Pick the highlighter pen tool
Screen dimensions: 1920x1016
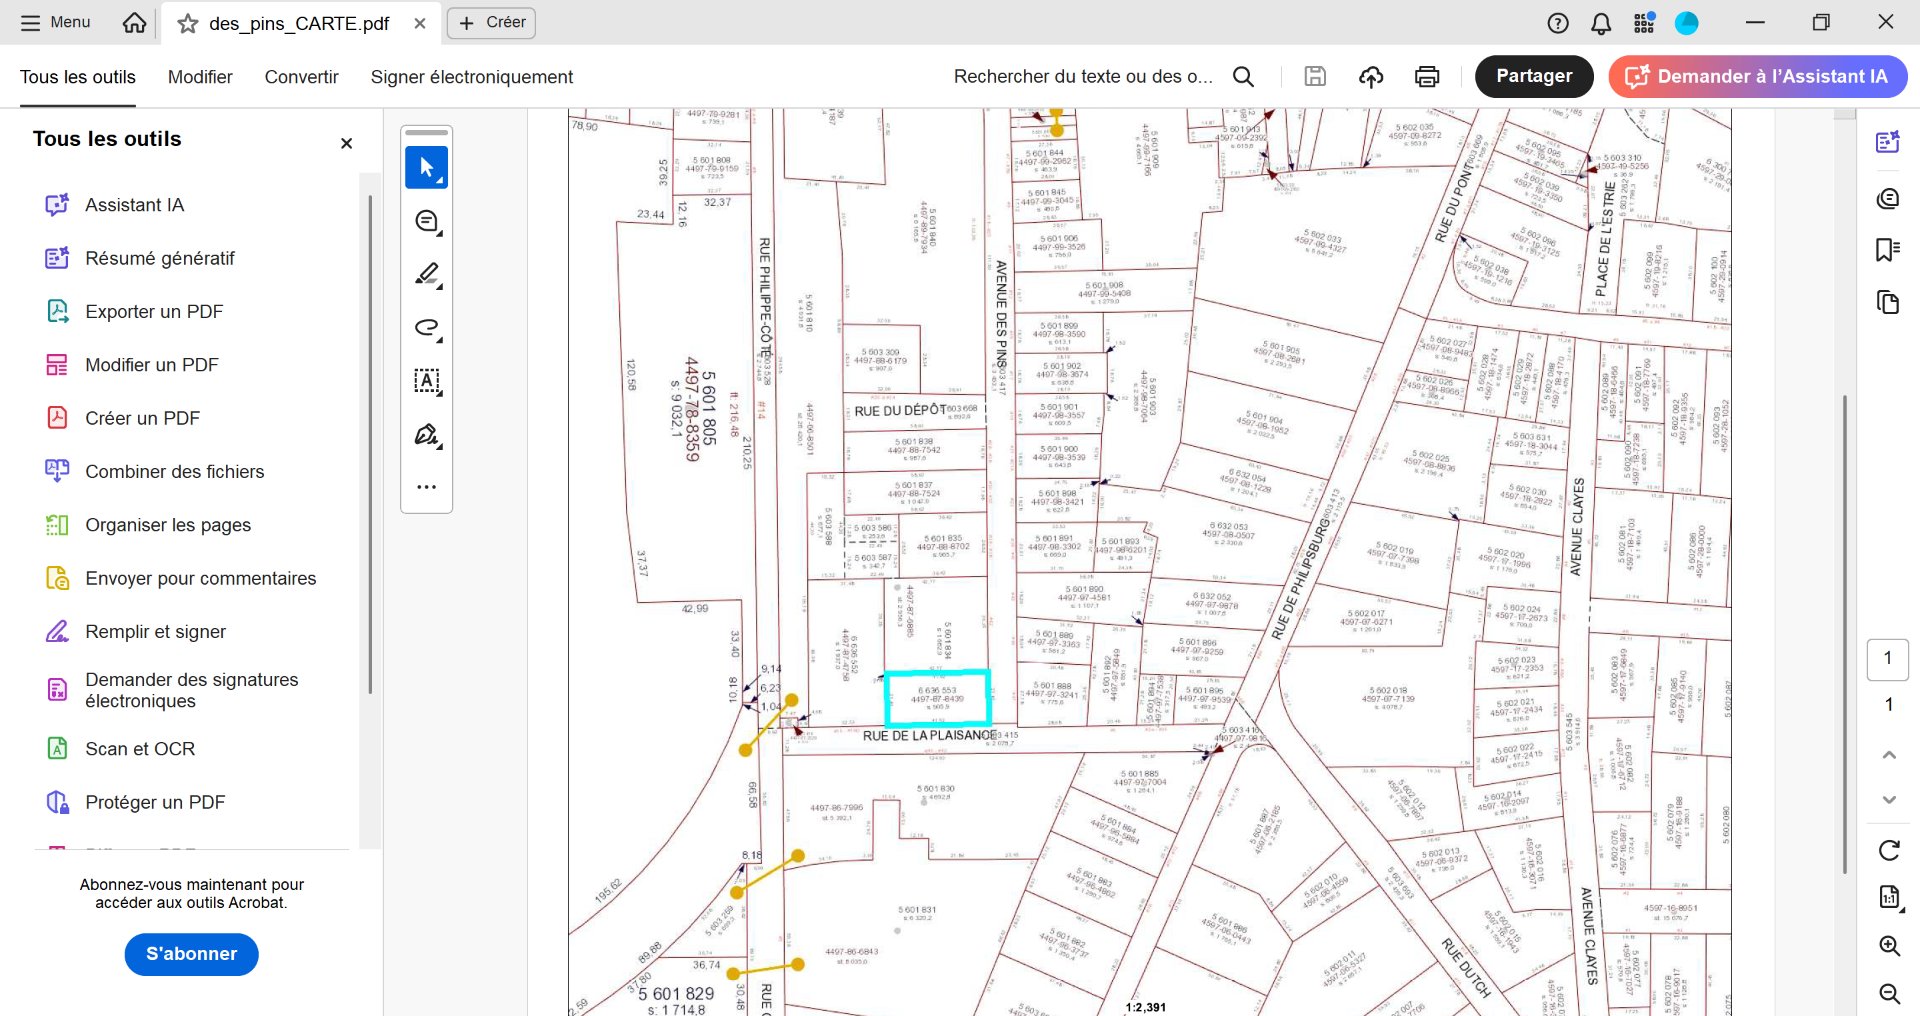click(427, 274)
